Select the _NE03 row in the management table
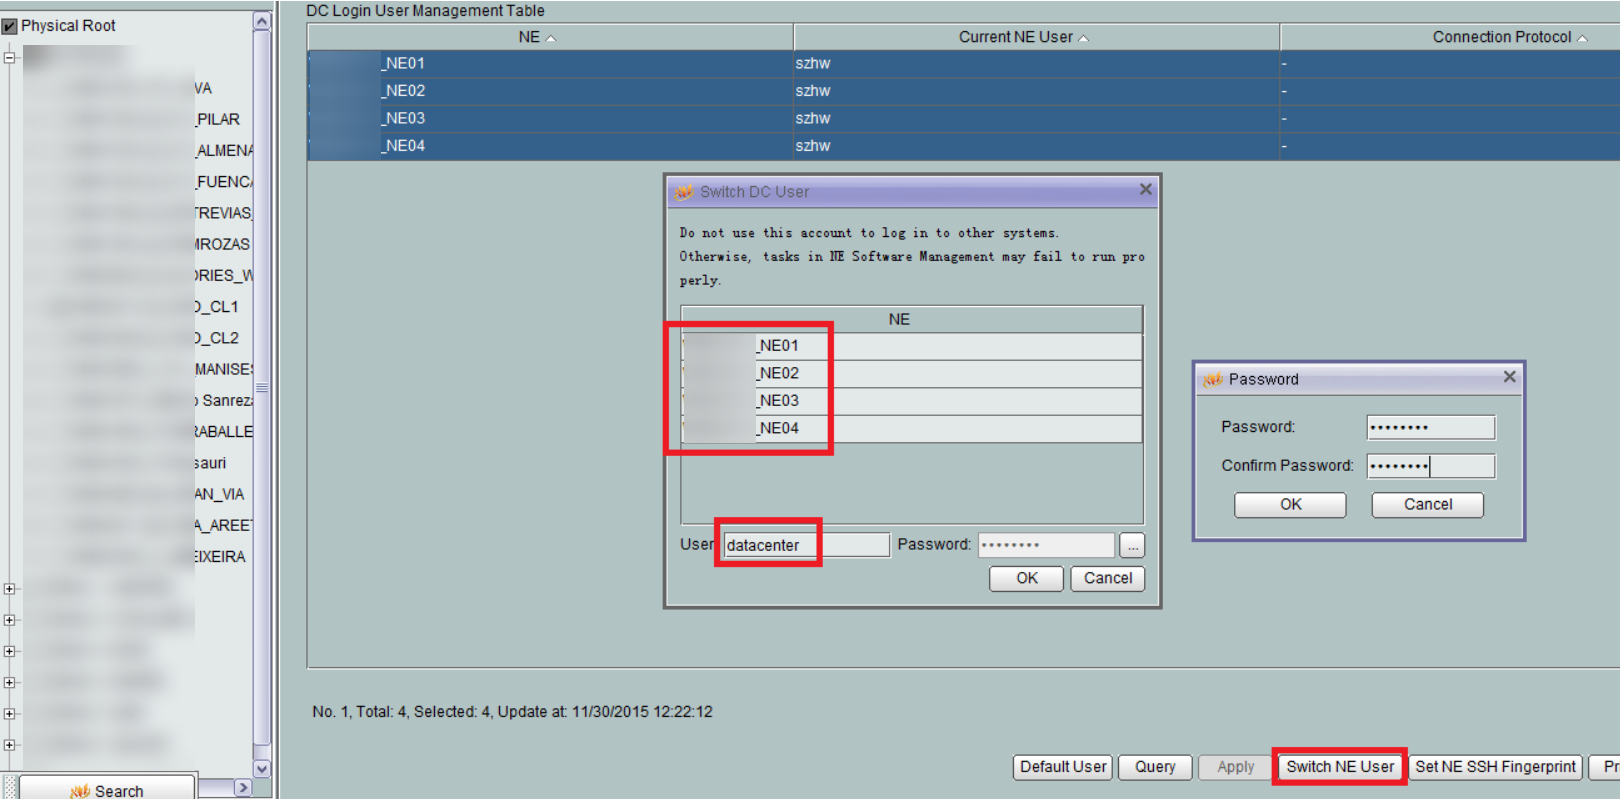 [964, 118]
